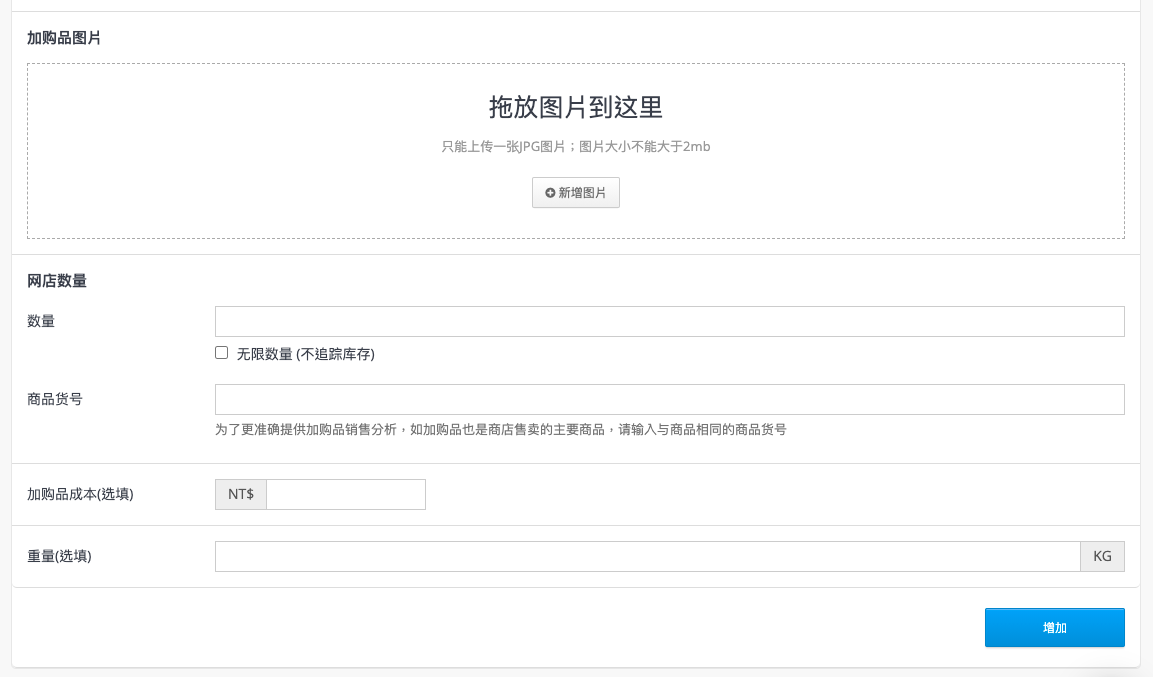Click the image drop zone area

(x=576, y=151)
